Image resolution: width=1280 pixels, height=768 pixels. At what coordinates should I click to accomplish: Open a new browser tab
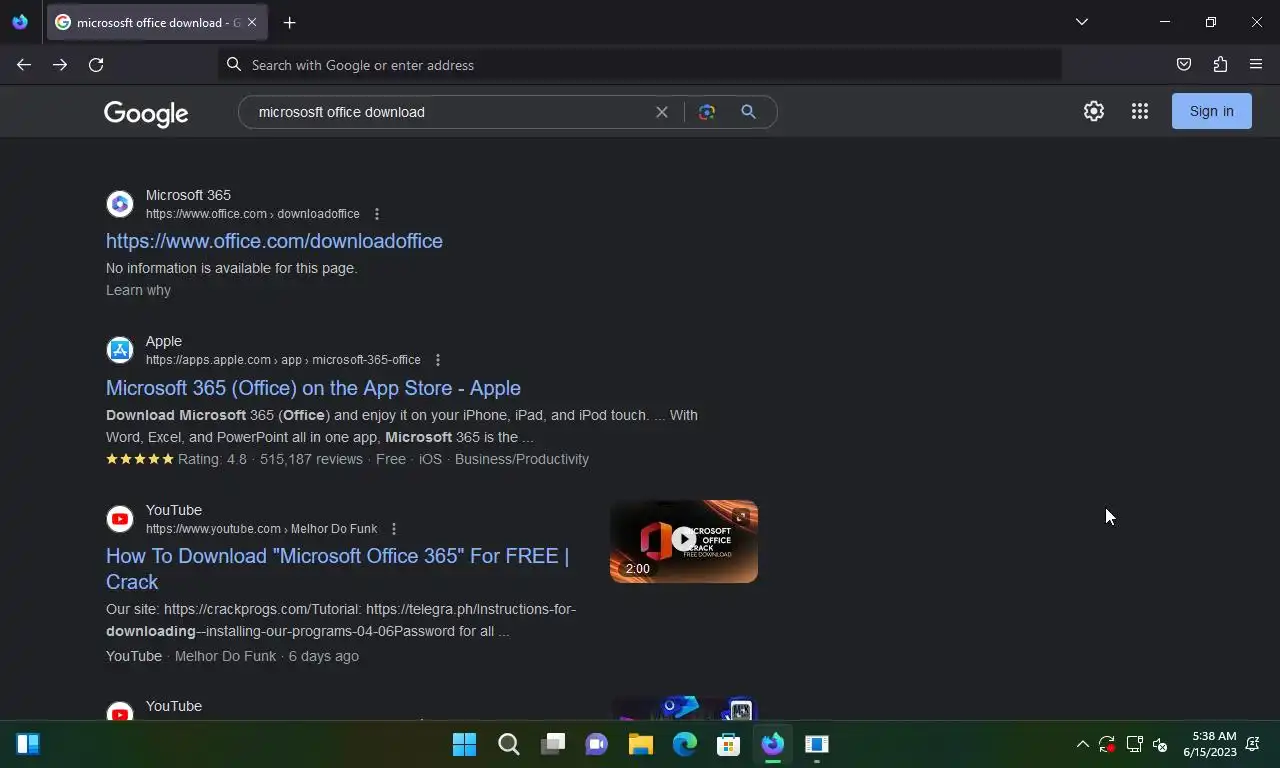pos(289,22)
